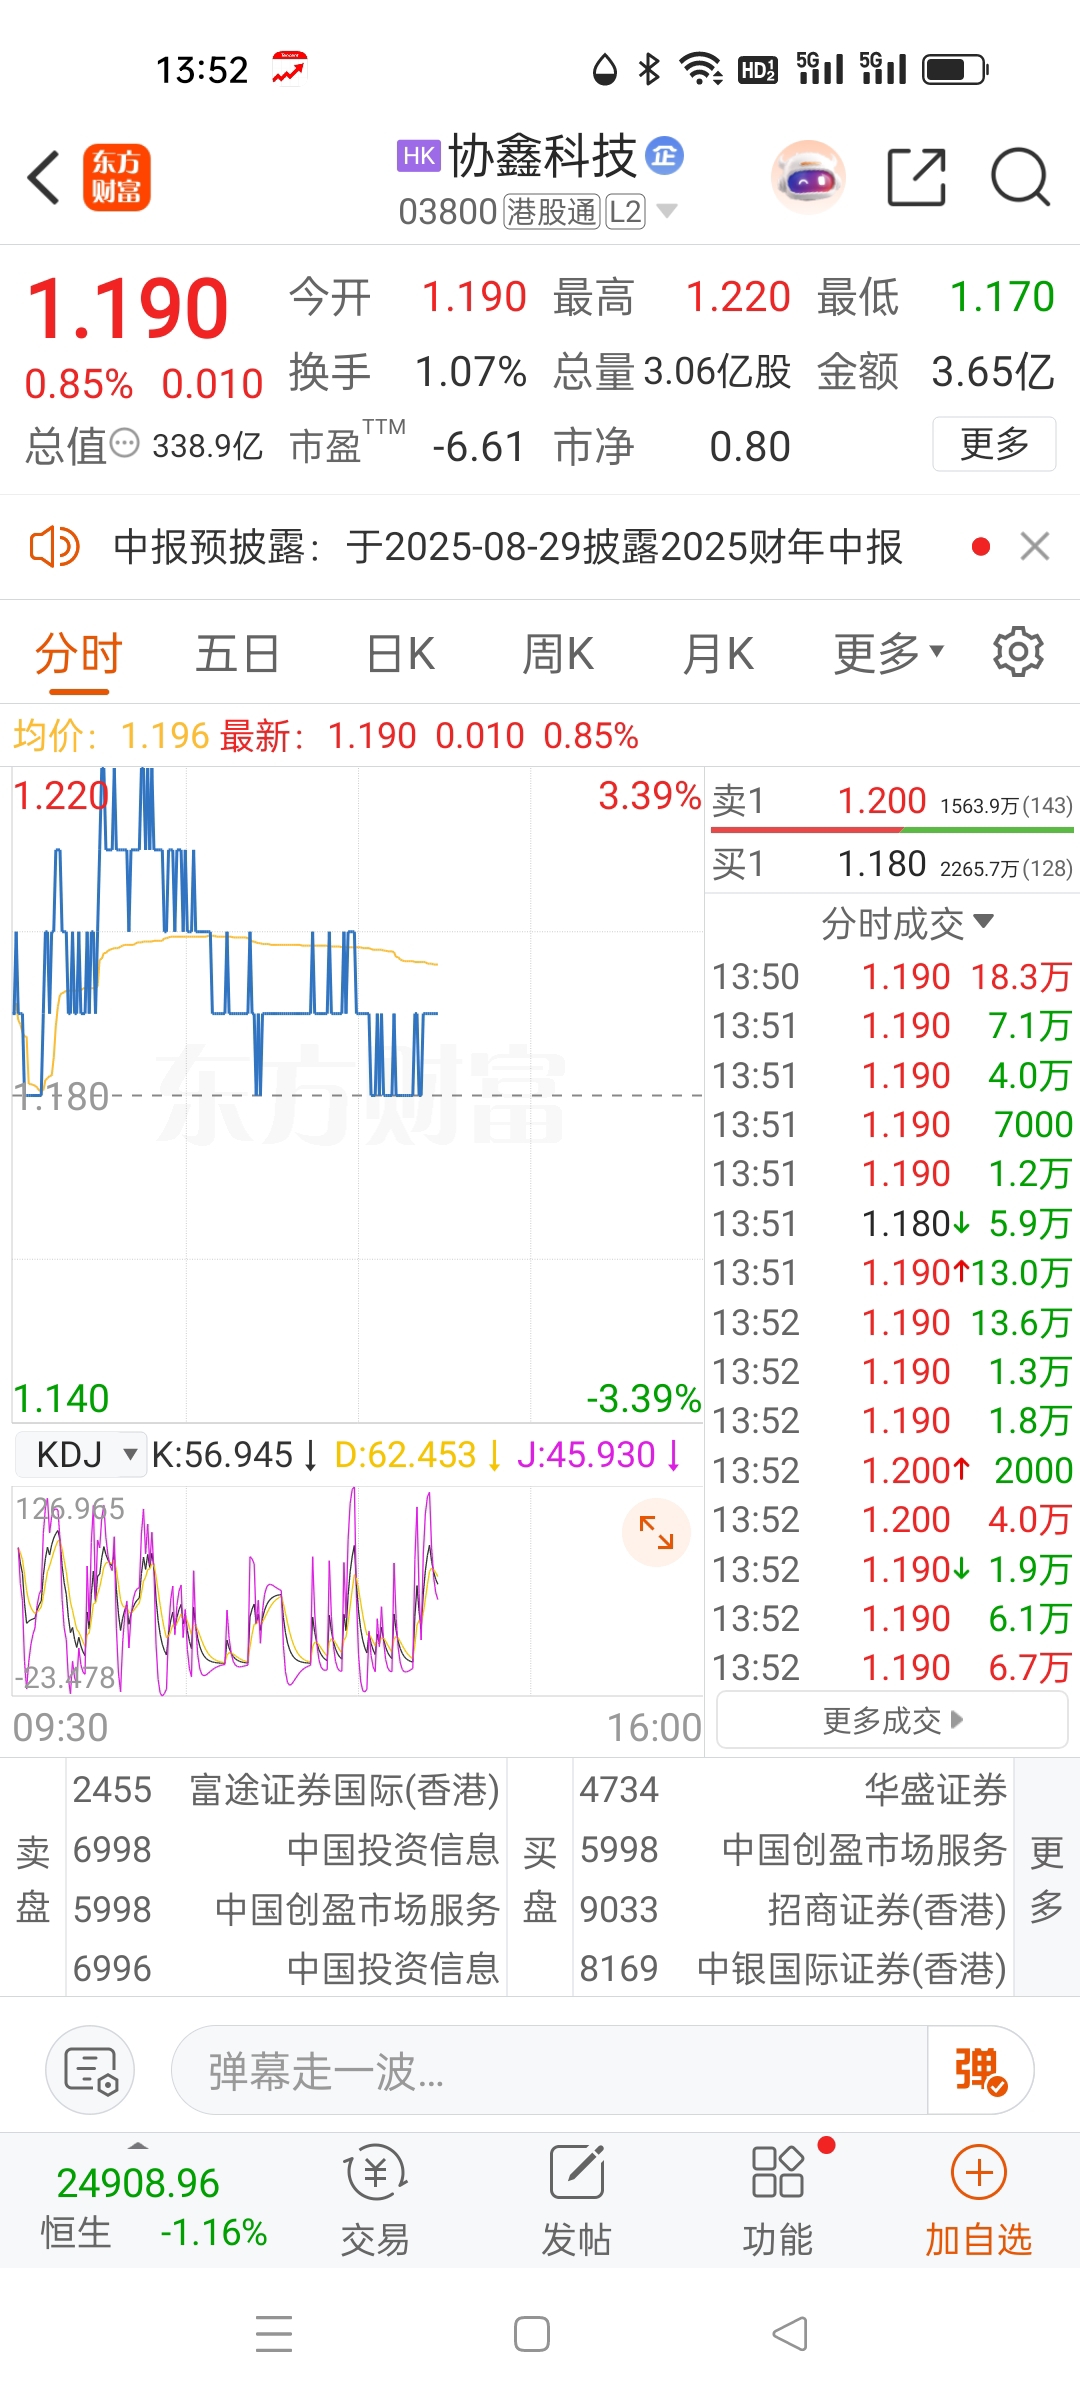Switch to the 五日 tab
This screenshot has width=1080, height=2400.
[x=237, y=655]
